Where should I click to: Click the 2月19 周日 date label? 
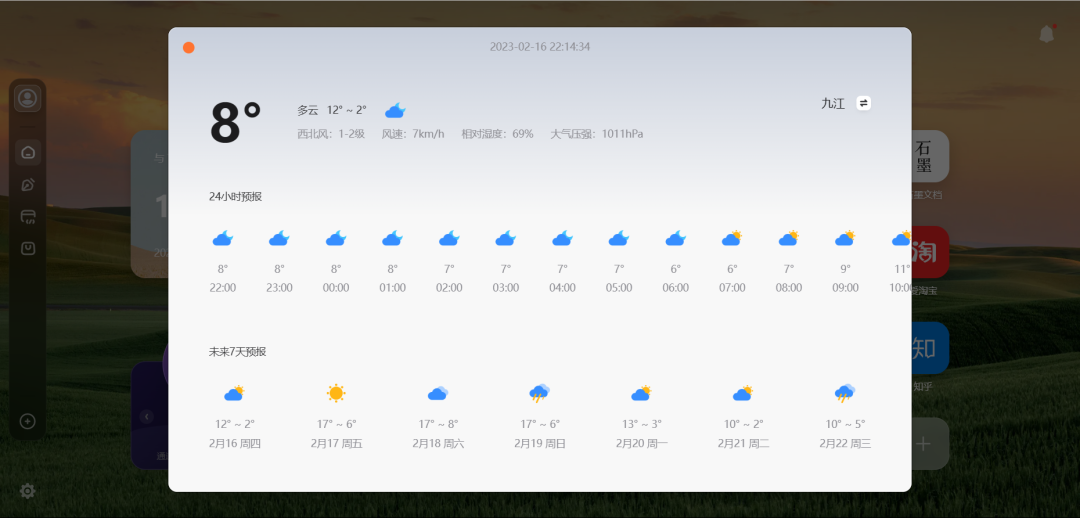(x=540, y=444)
